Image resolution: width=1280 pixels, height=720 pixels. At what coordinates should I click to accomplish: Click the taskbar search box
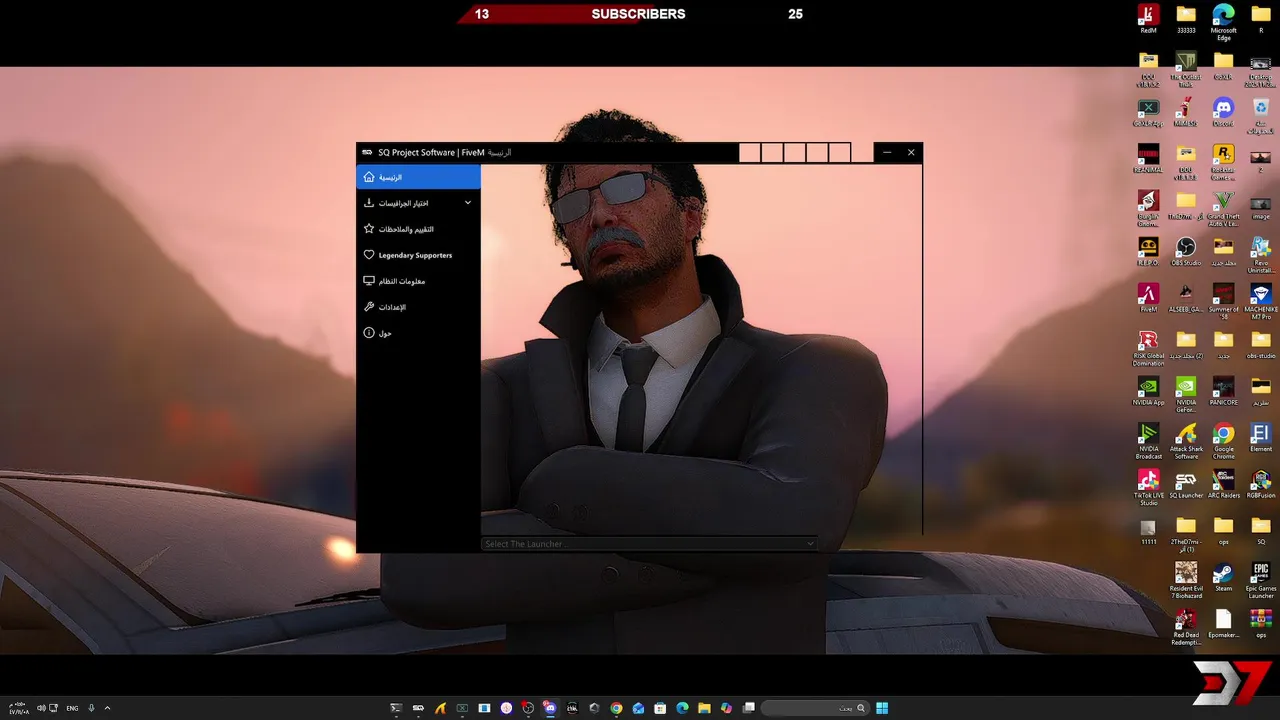(x=815, y=708)
